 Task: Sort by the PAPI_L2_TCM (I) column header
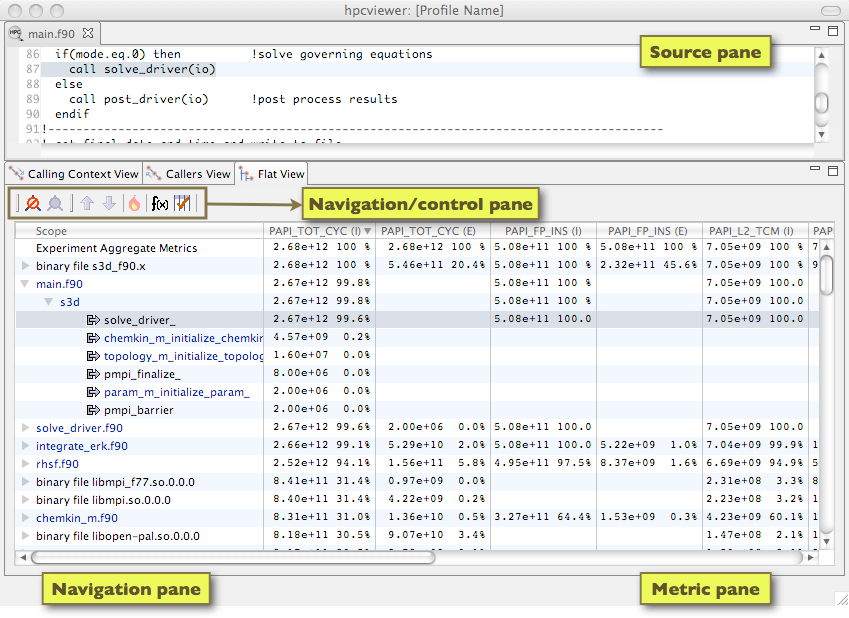coord(754,231)
